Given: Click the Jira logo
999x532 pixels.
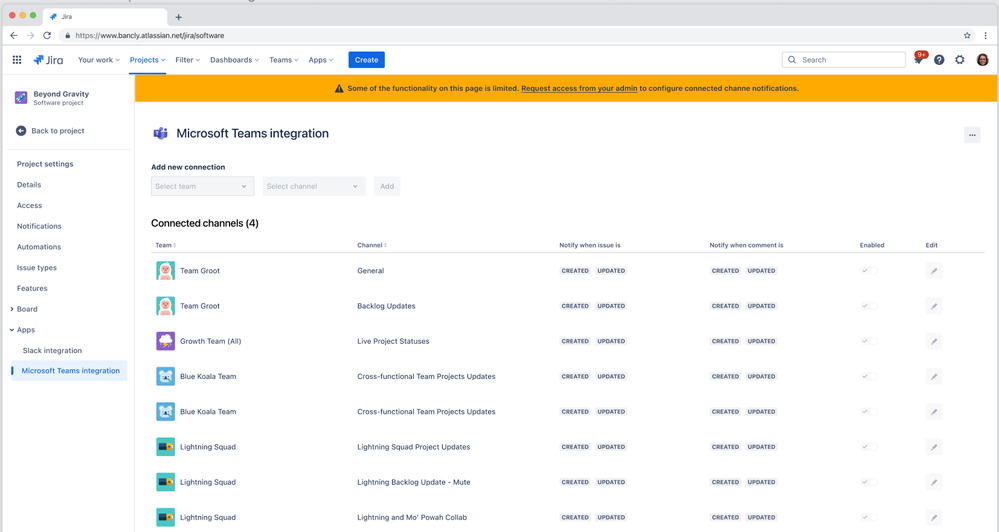Looking at the screenshot, I should (48, 60).
